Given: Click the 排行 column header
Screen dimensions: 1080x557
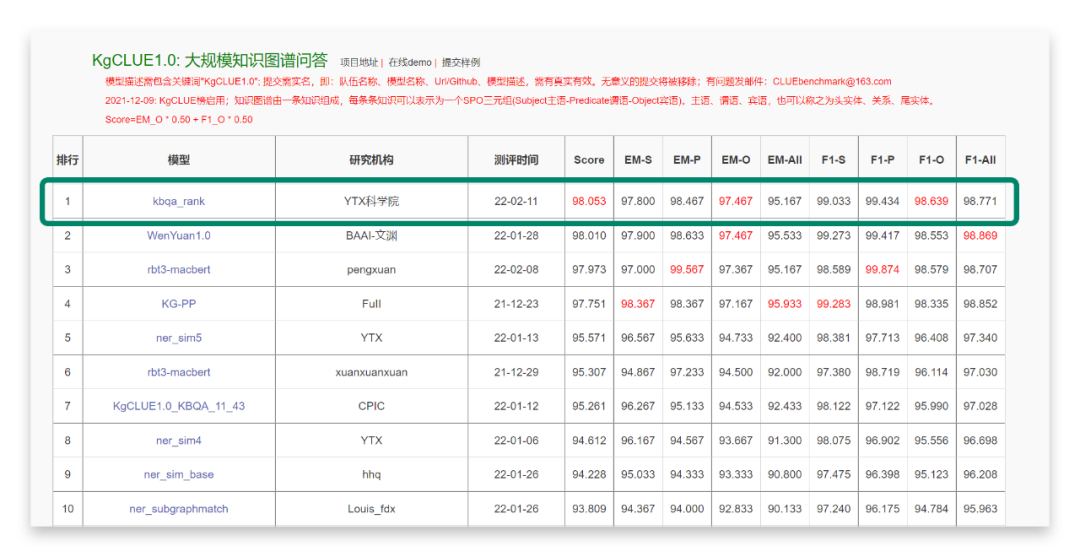Looking at the screenshot, I should pyautogui.click(x=68, y=160).
